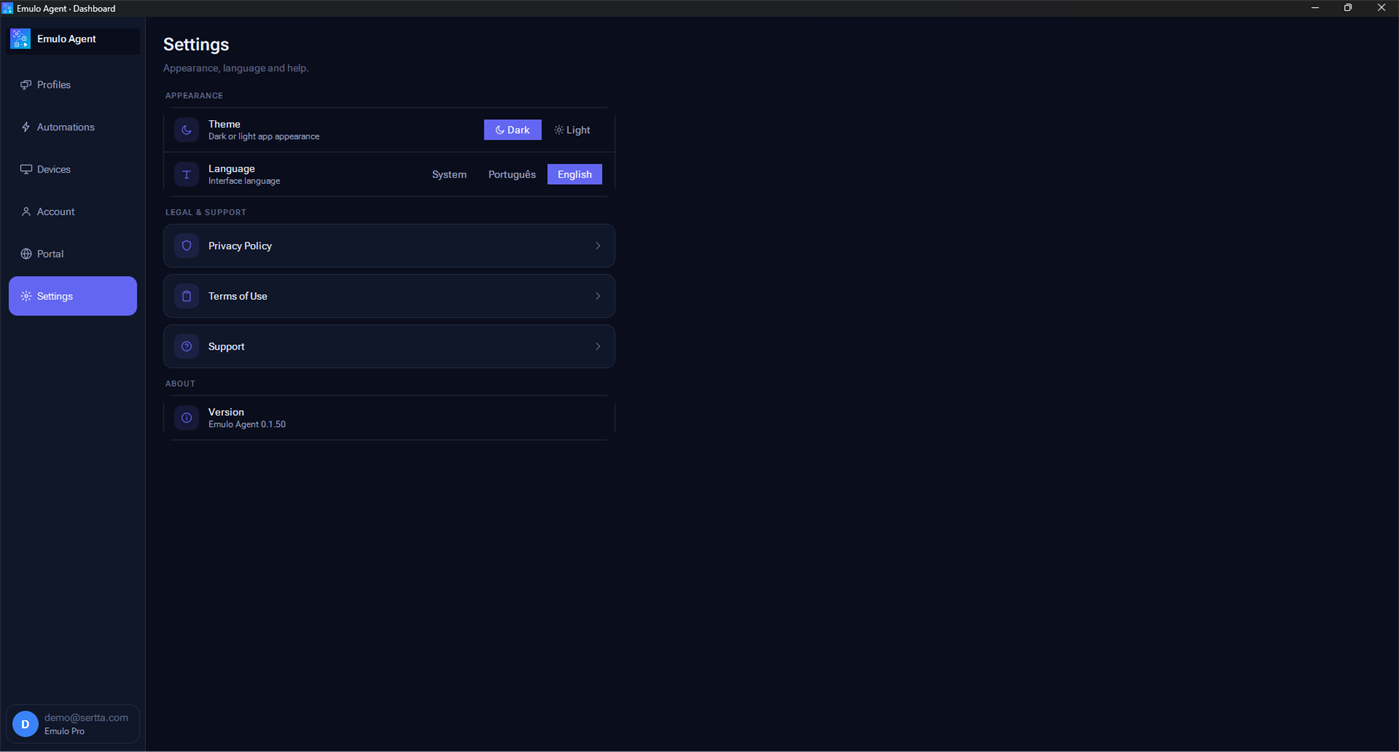
Task: Open the Automations page
Action: pos(73,127)
